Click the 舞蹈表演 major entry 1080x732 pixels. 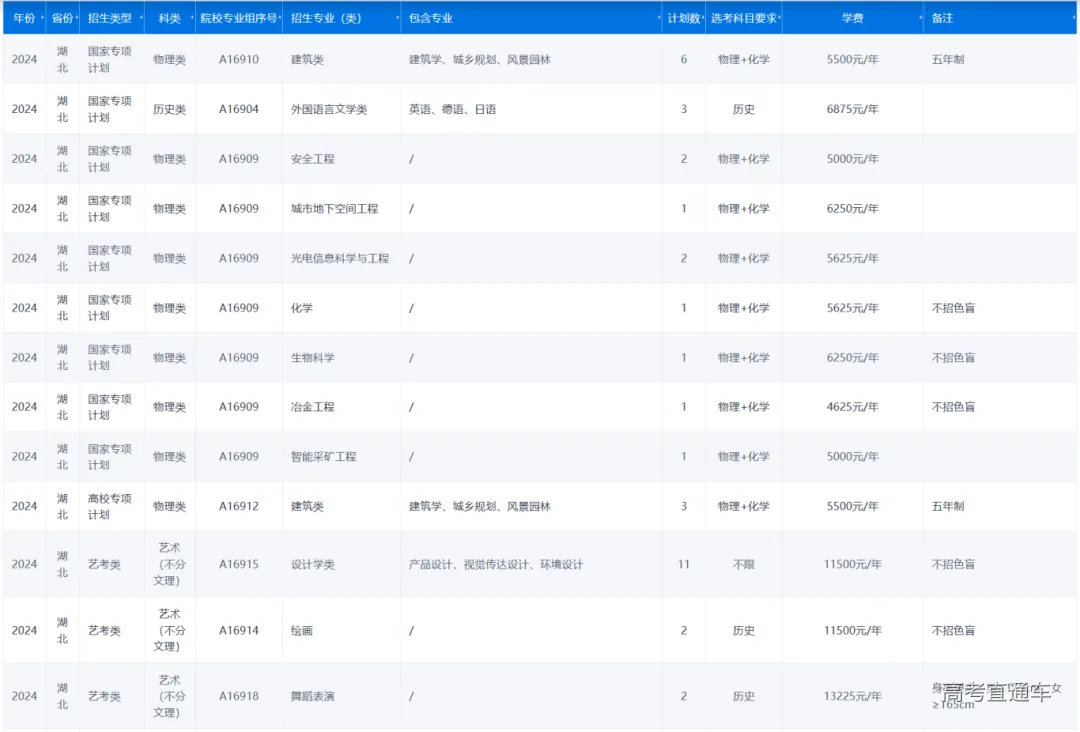(311, 696)
